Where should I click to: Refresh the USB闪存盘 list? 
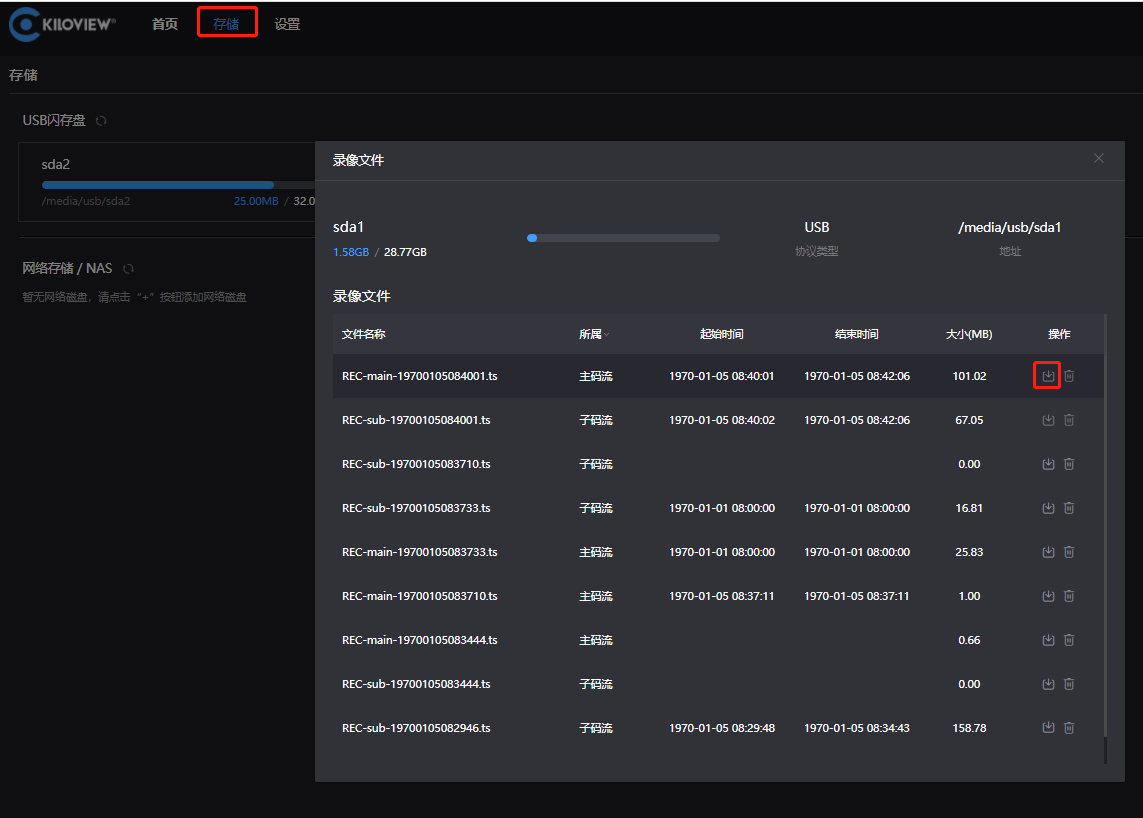101,120
